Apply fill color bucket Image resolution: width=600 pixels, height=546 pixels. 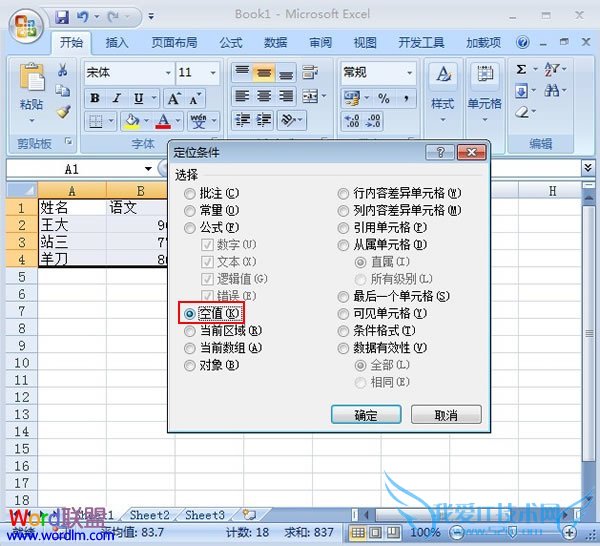132,122
